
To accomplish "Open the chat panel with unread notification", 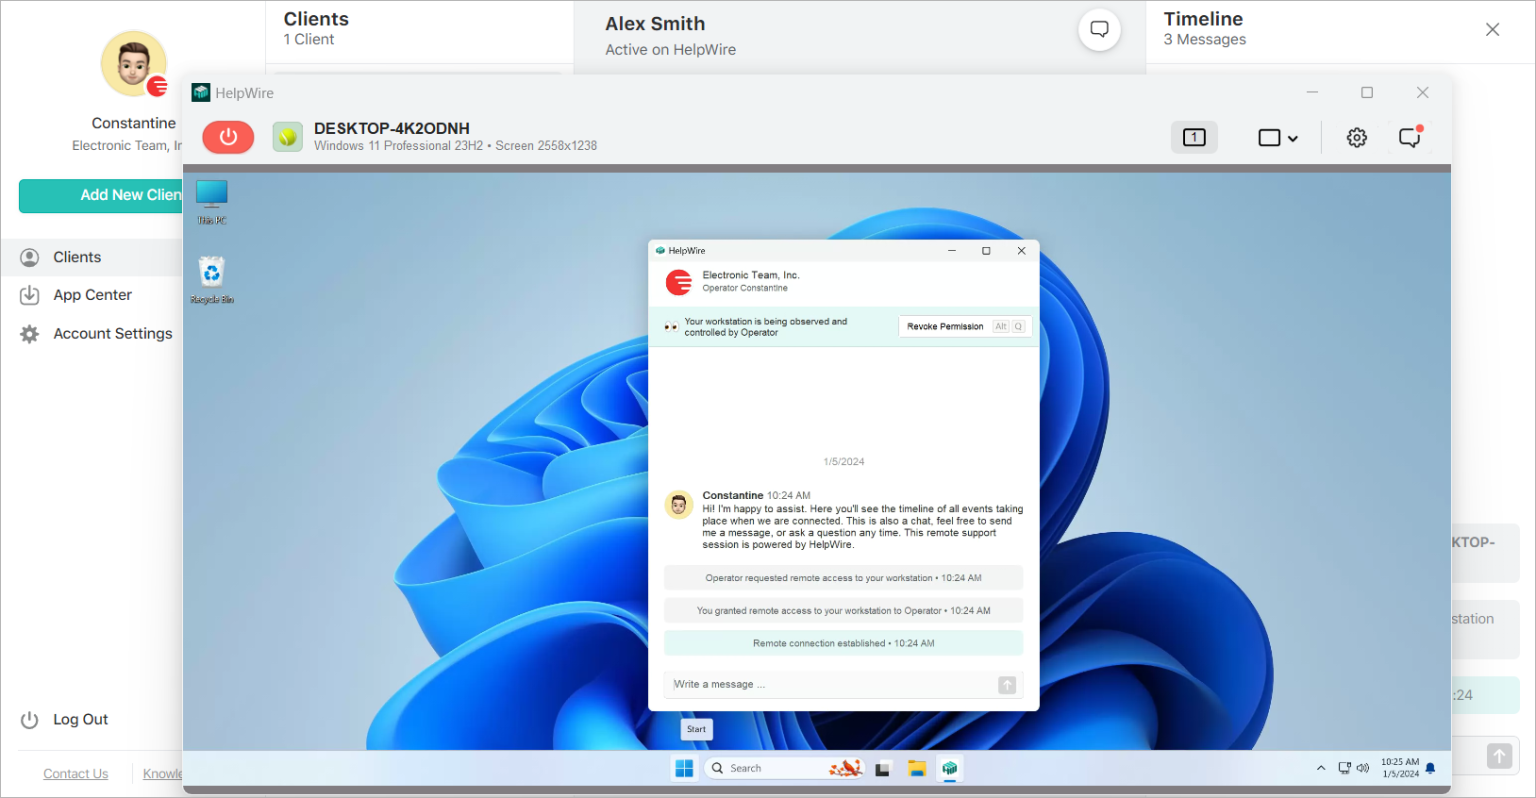I will coord(1410,137).
